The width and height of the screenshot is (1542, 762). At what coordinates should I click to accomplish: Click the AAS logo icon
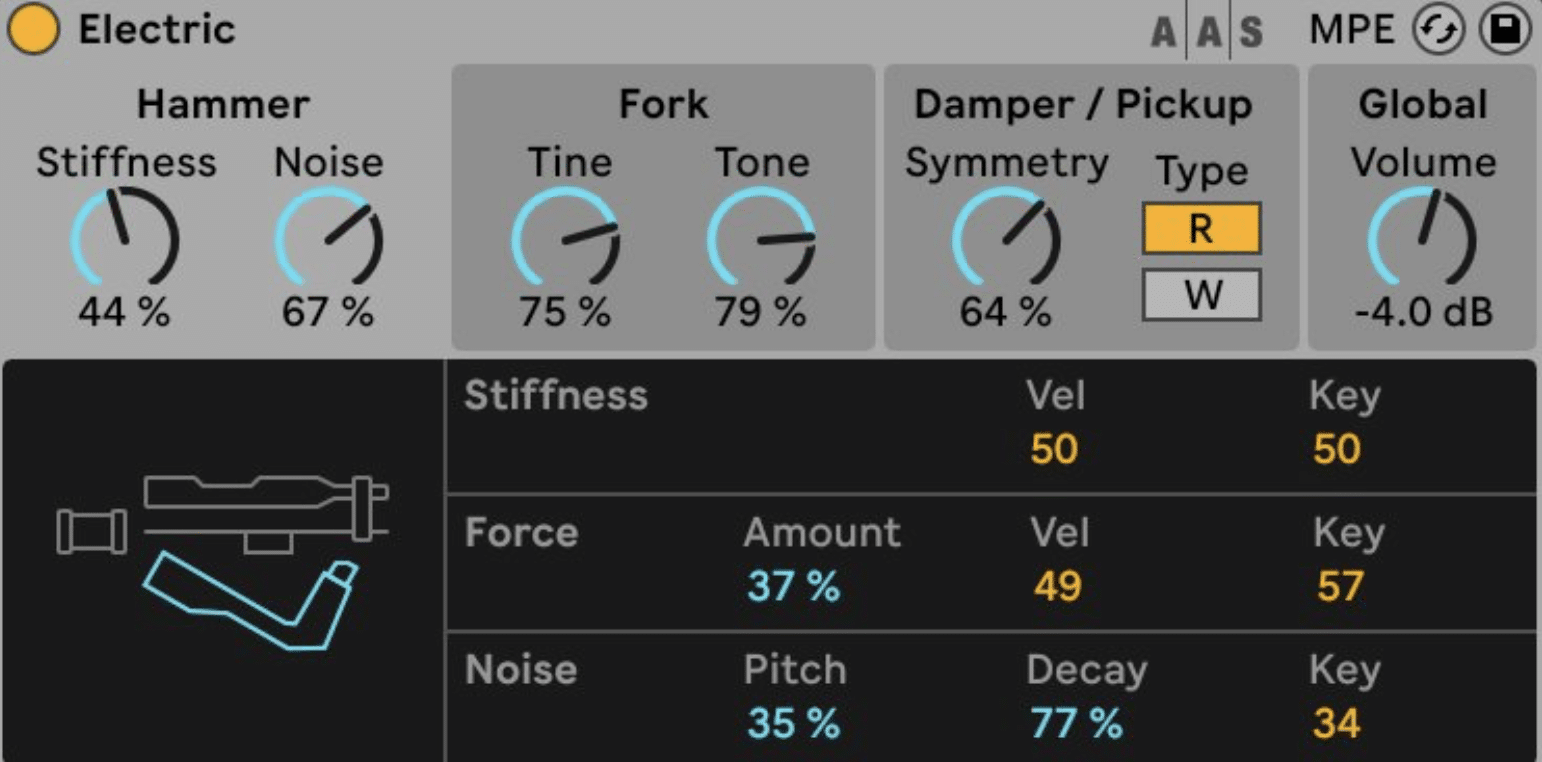click(x=1206, y=32)
